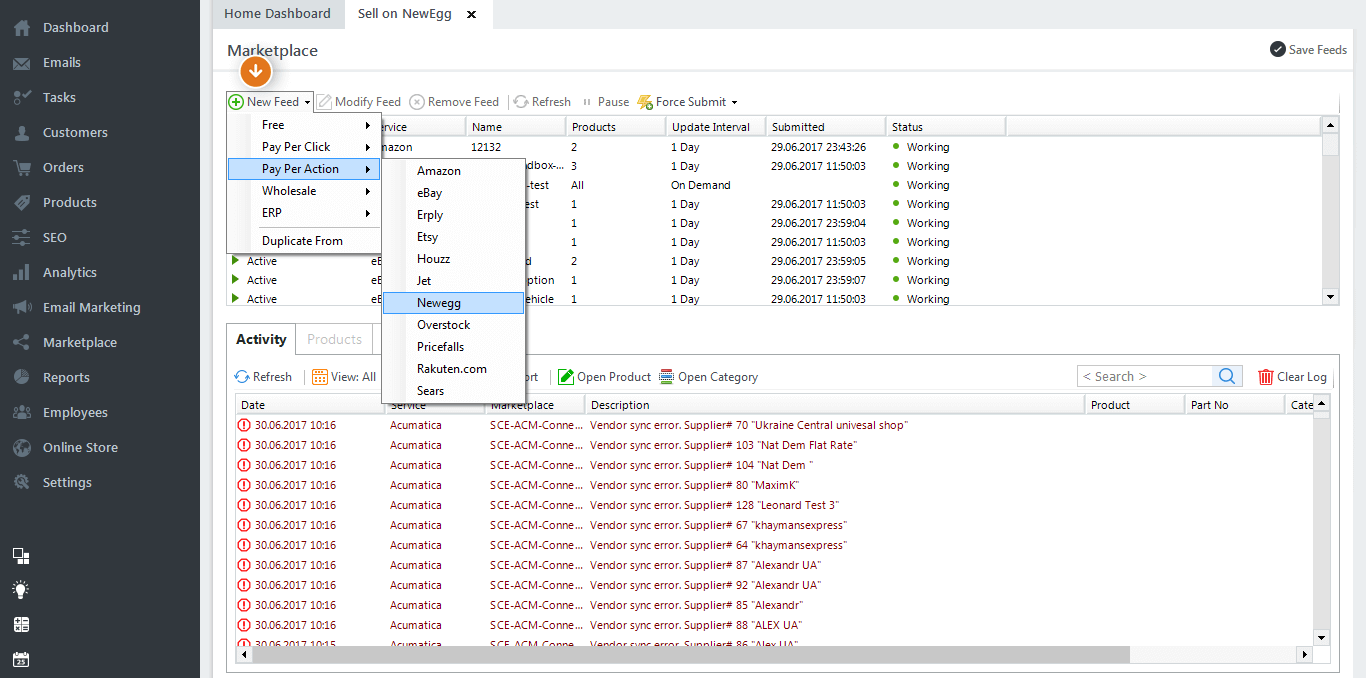Viewport: 1366px width, 678px height.
Task: Click the Clear Log trash icon
Action: click(x=1266, y=377)
